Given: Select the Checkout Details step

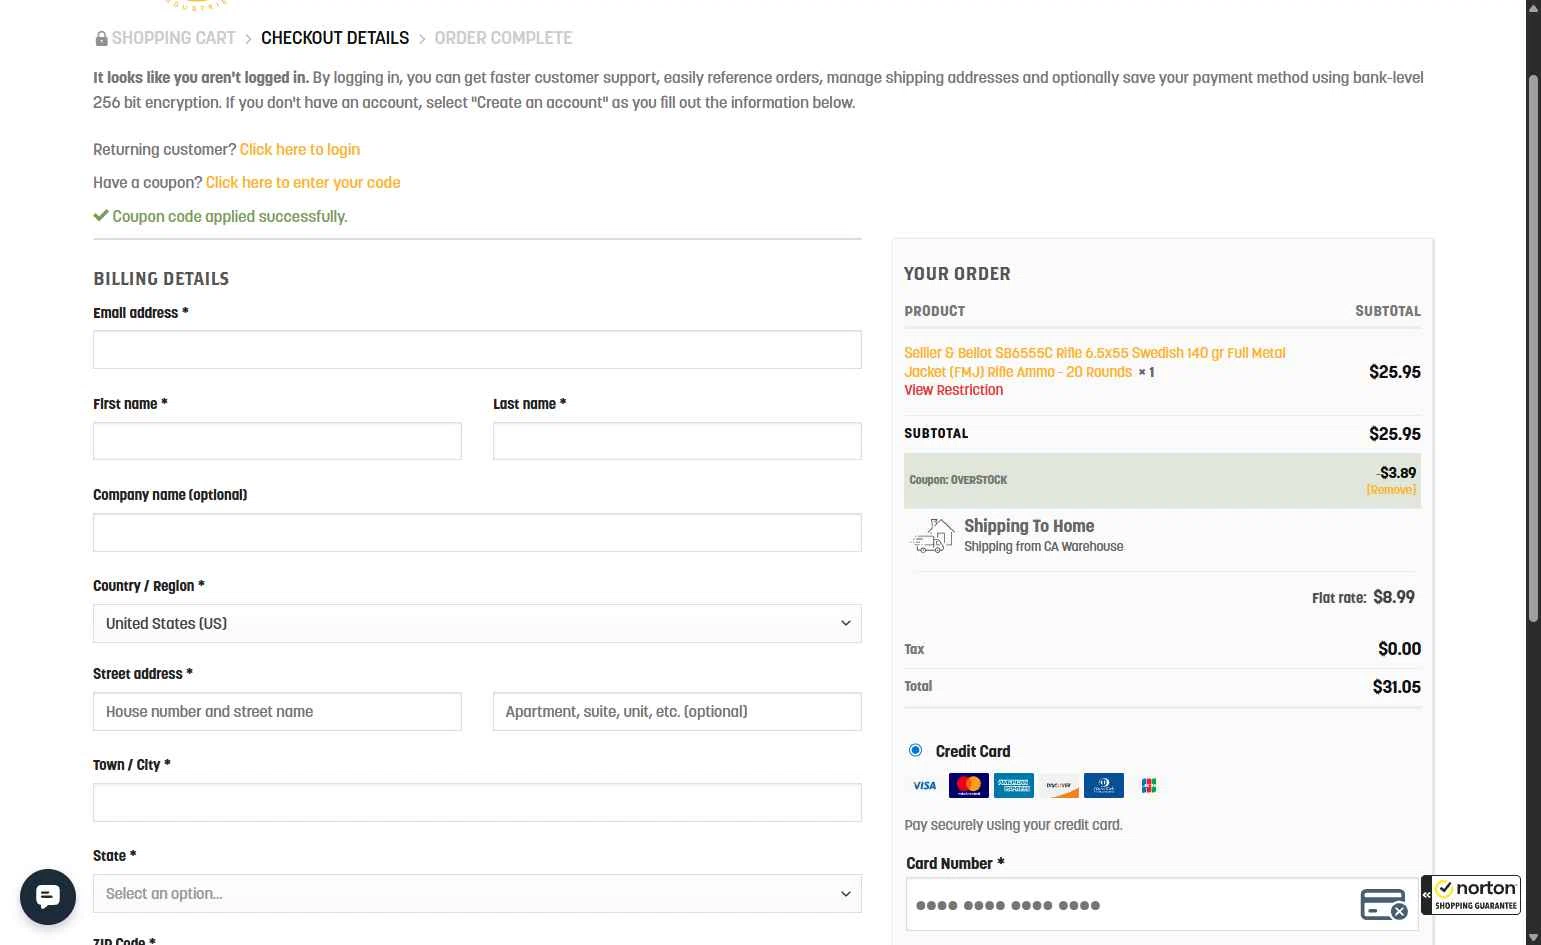Looking at the screenshot, I should click(x=335, y=39).
